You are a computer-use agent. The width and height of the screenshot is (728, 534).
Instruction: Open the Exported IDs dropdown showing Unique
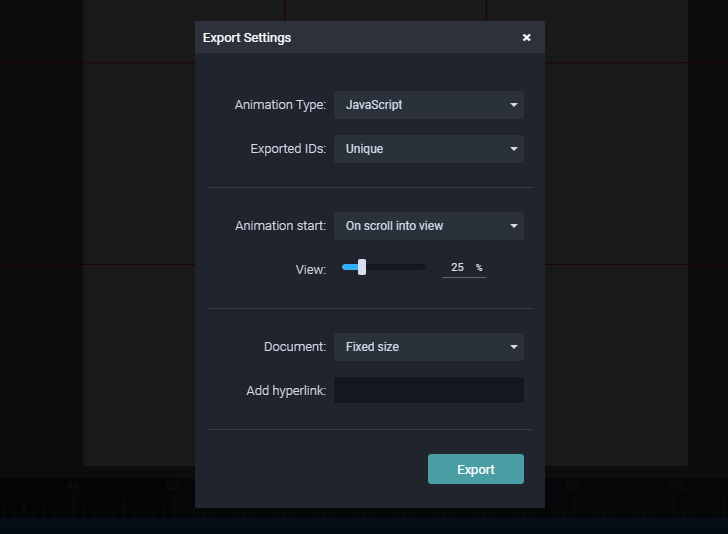click(429, 149)
